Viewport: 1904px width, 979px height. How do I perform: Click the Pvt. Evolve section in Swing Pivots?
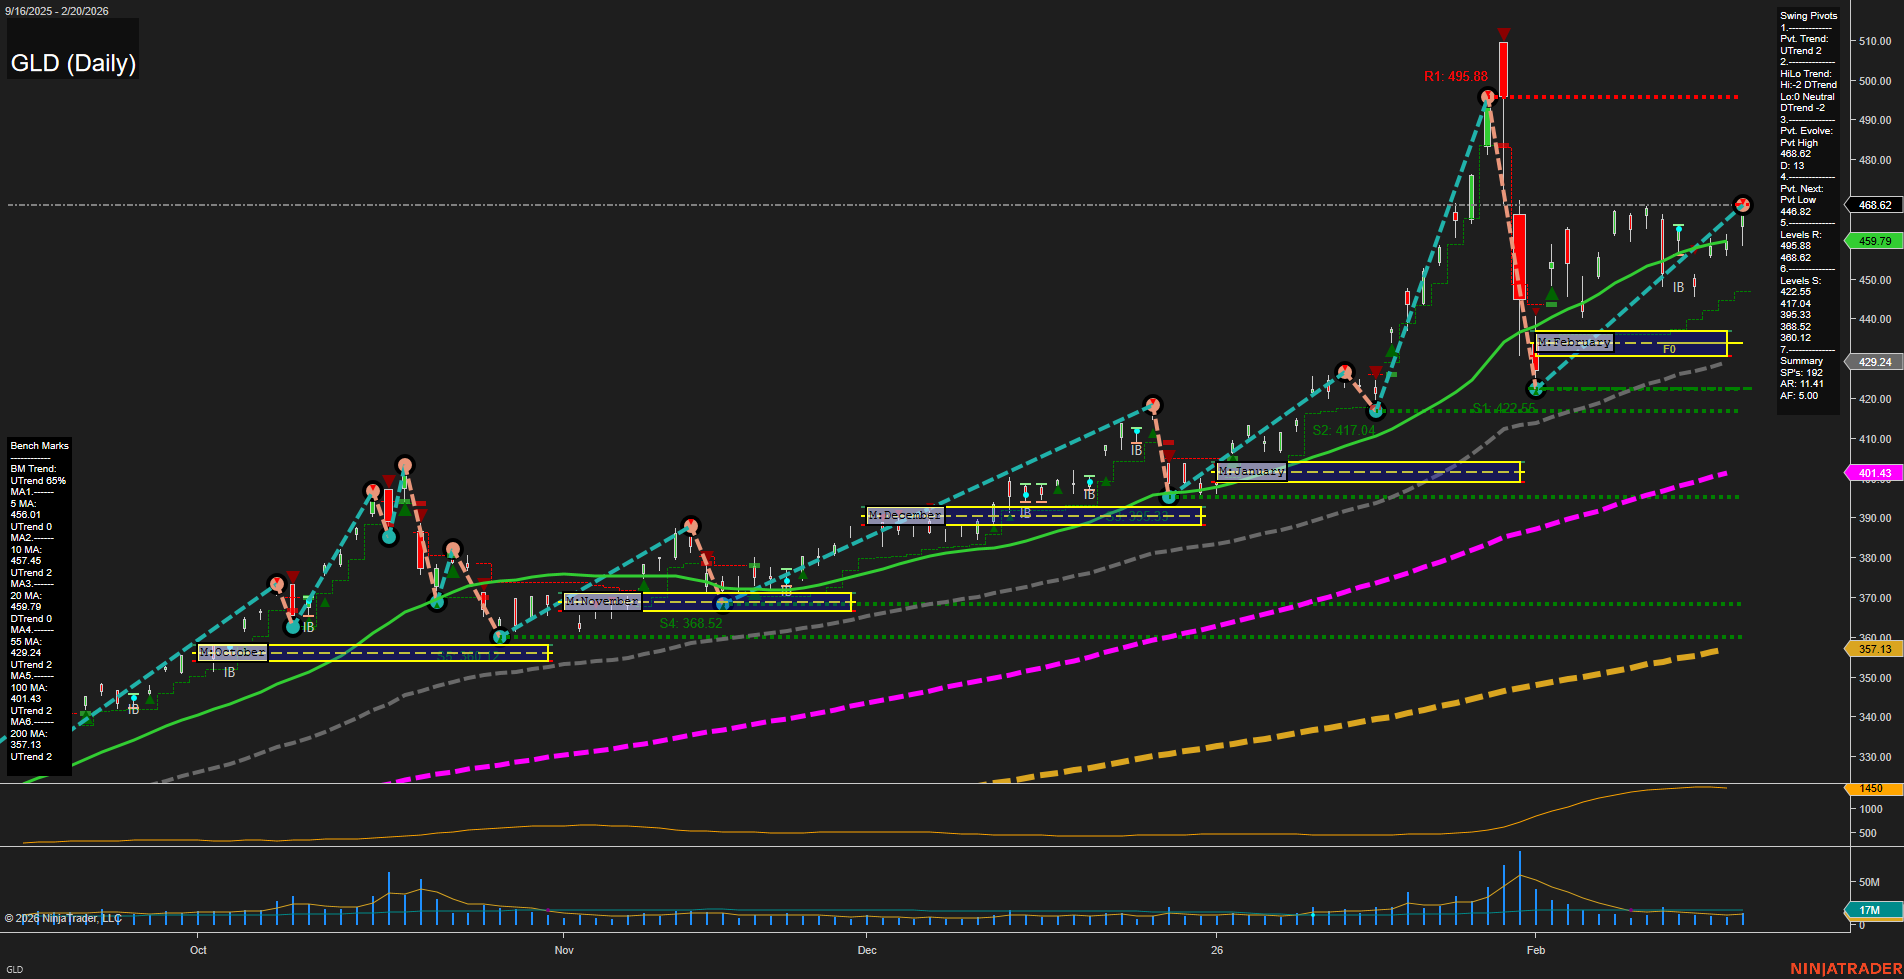tap(1804, 130)
